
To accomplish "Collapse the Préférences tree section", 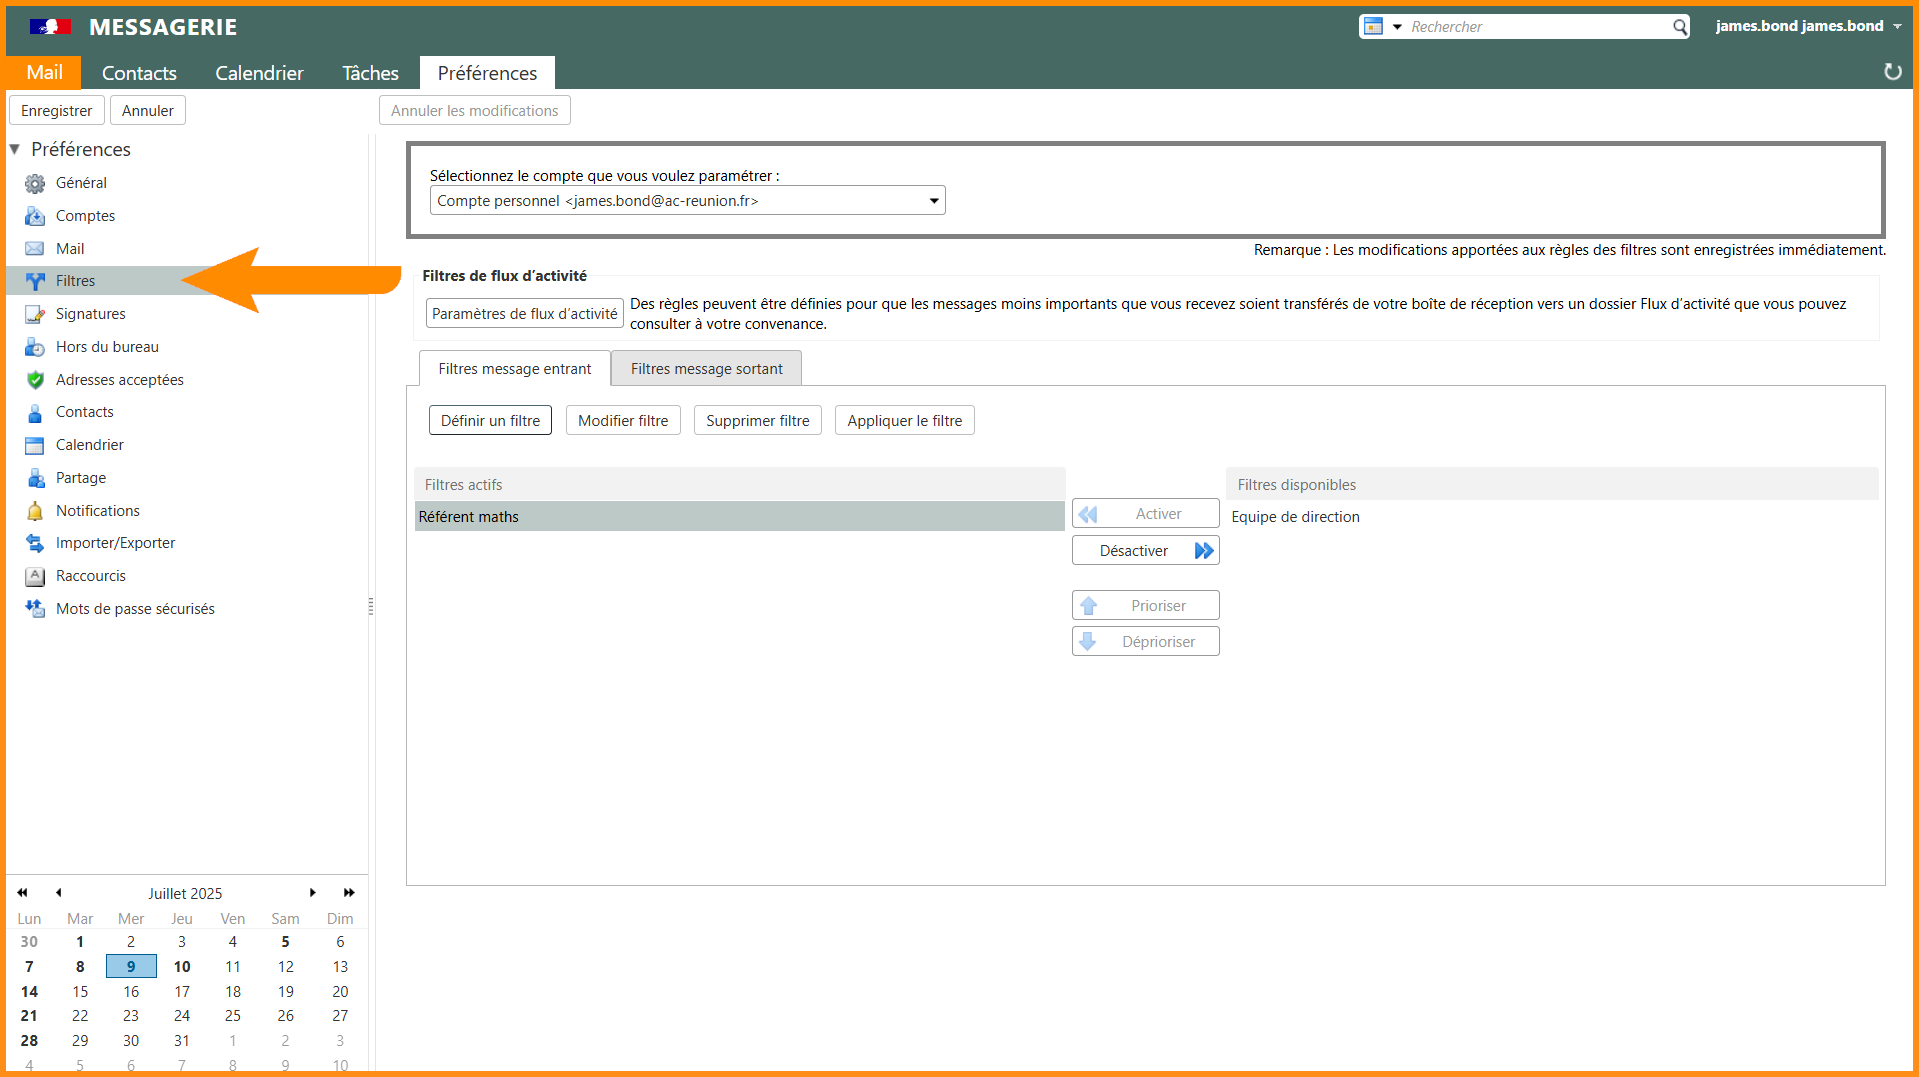I will [x=15, y=149].
